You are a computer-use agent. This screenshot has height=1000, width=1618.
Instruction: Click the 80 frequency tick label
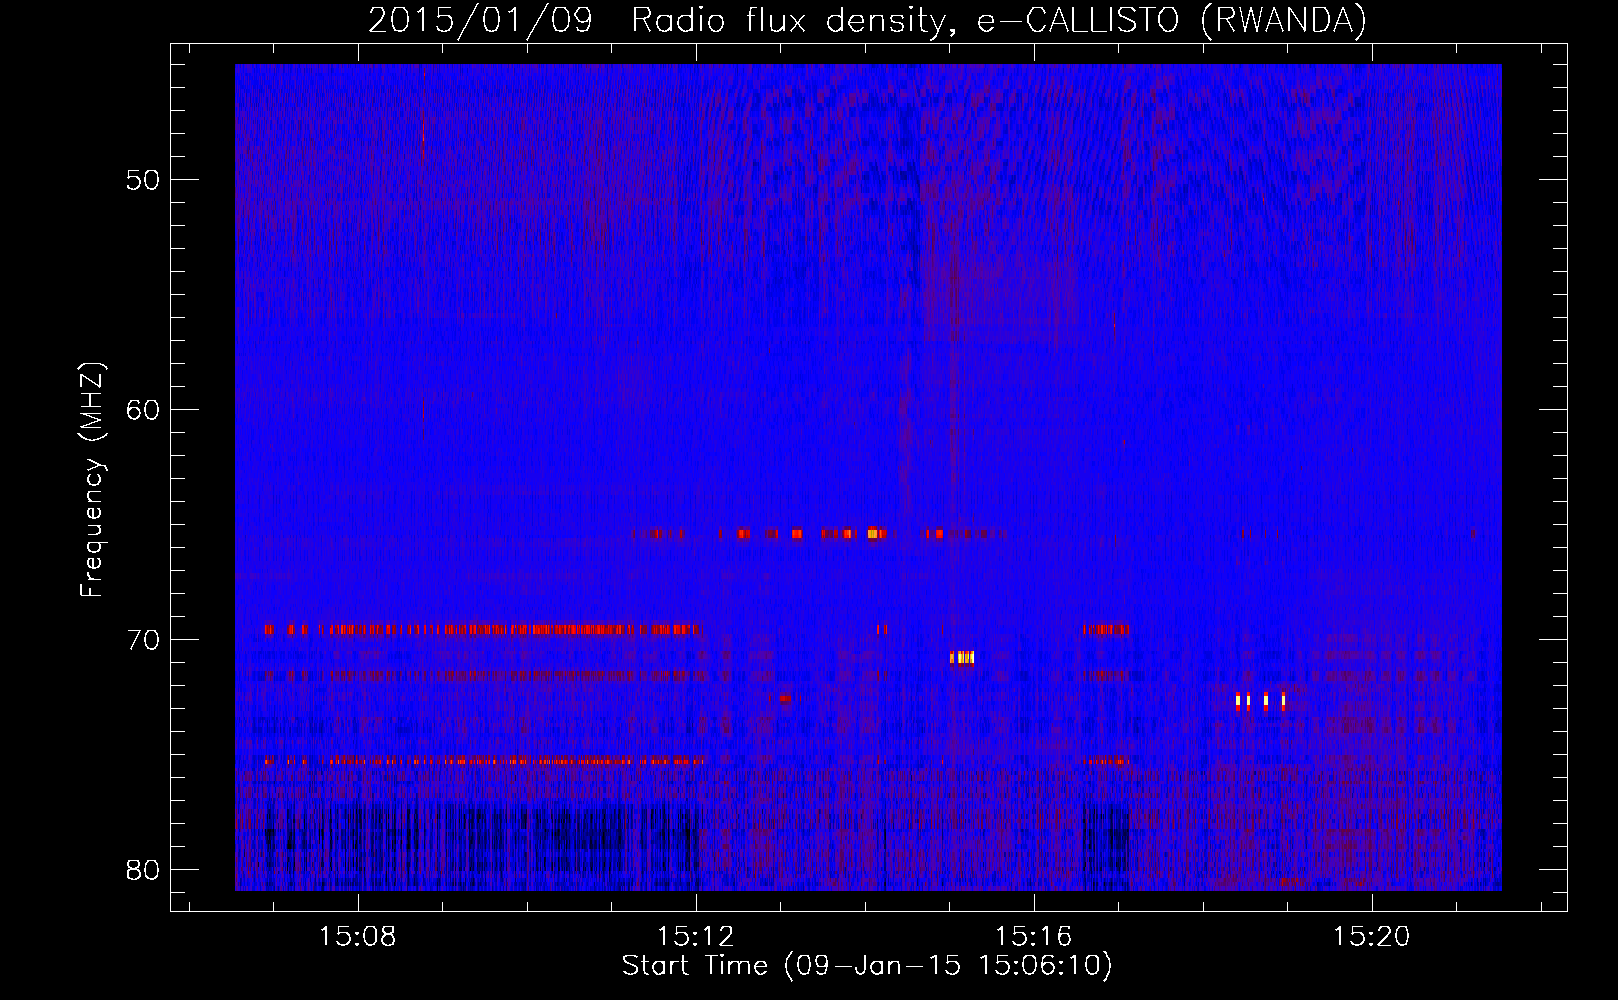[144, 870]
